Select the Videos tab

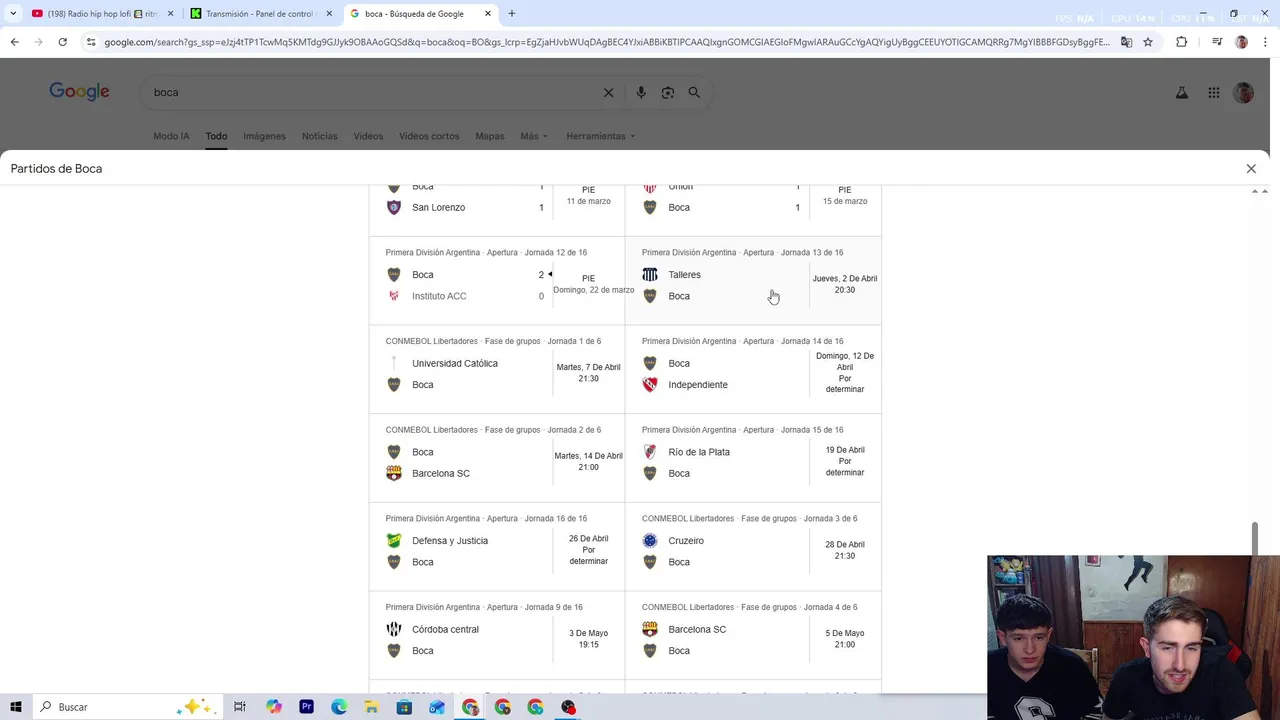(x=368, y=136)
